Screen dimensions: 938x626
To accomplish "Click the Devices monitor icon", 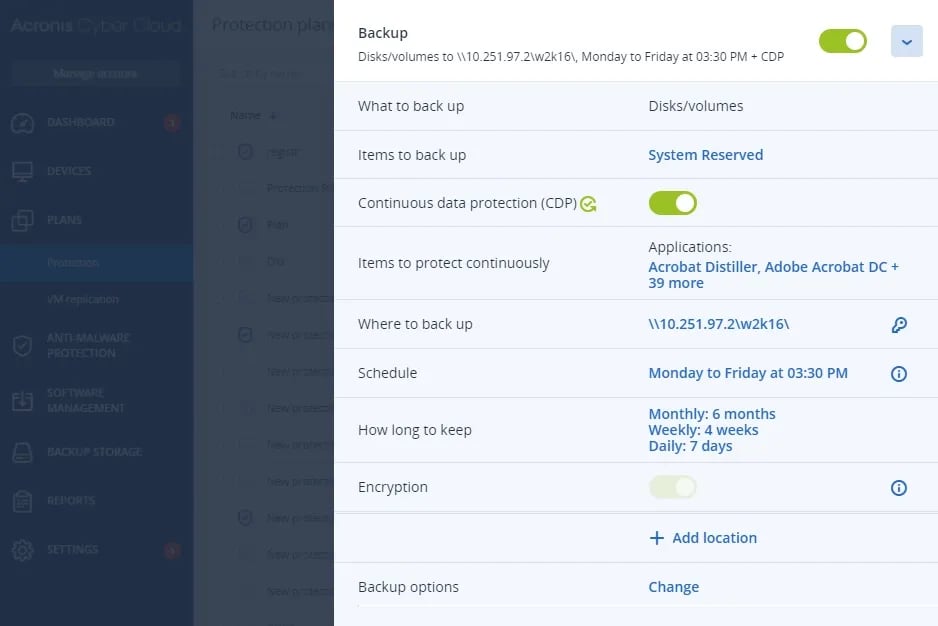I will click(x=23, y=172).
